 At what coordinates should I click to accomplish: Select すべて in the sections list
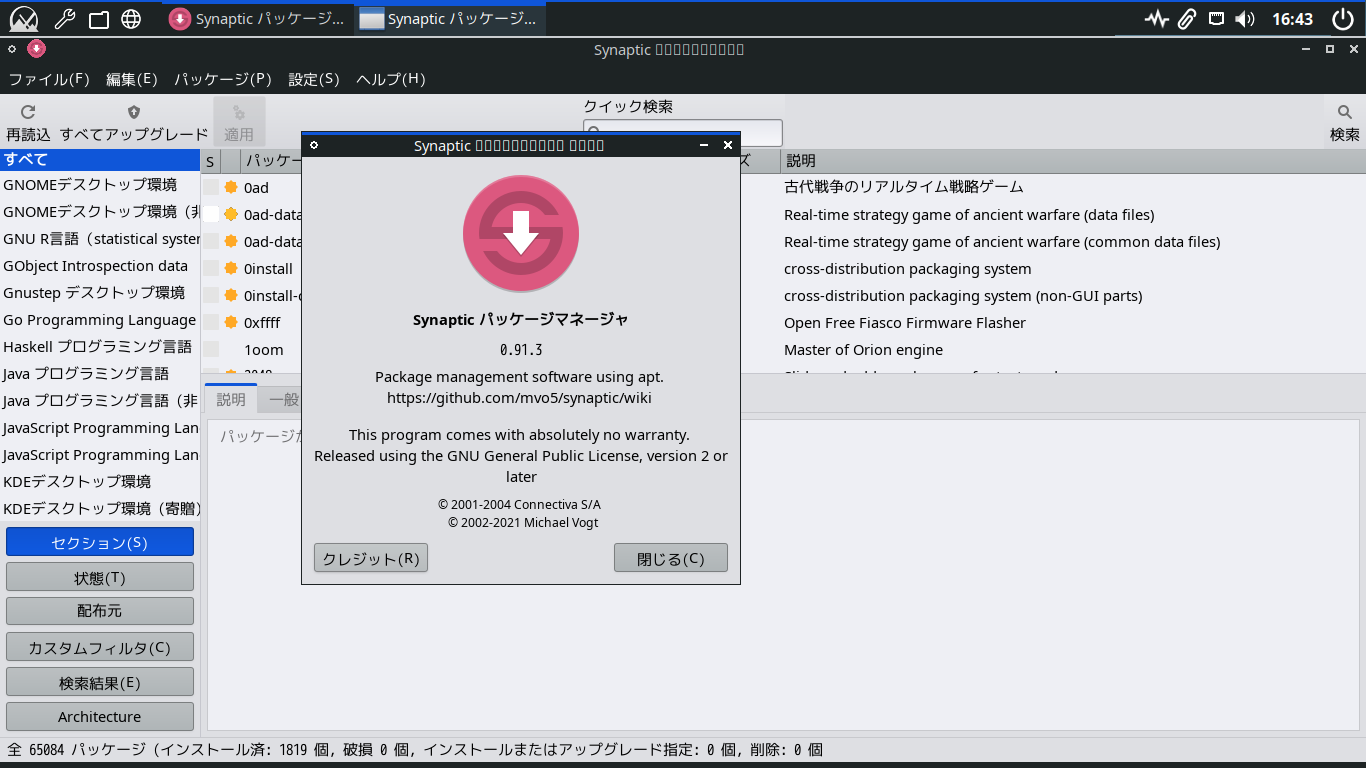(100, 159)
